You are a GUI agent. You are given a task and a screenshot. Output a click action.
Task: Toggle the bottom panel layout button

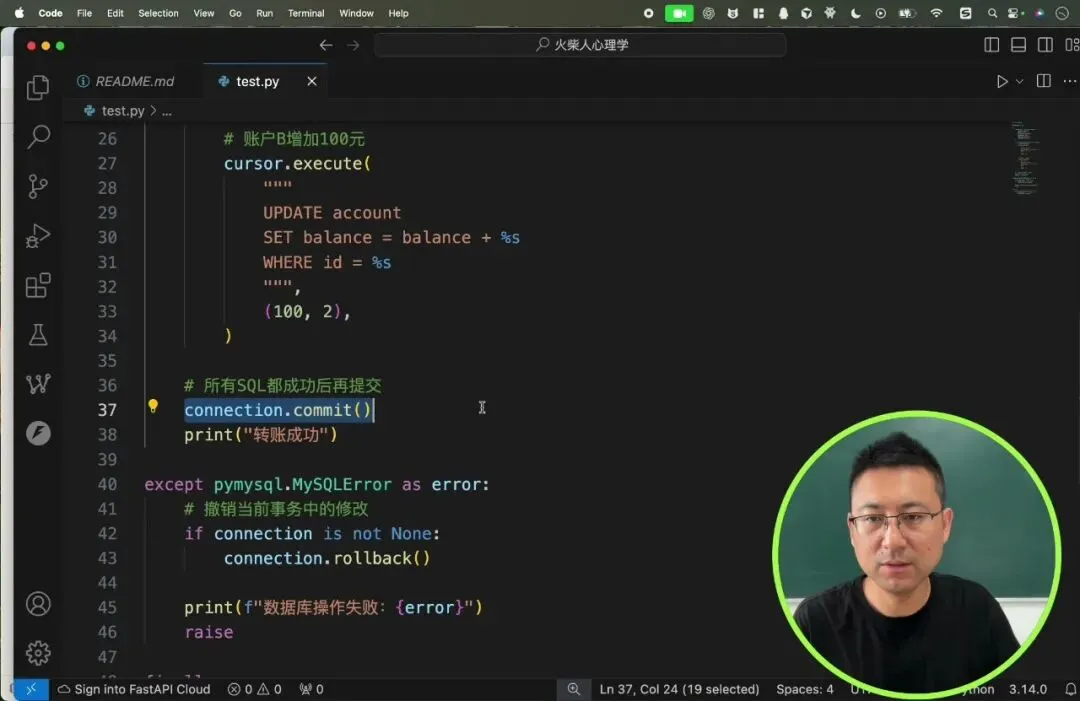point(1018,45)
